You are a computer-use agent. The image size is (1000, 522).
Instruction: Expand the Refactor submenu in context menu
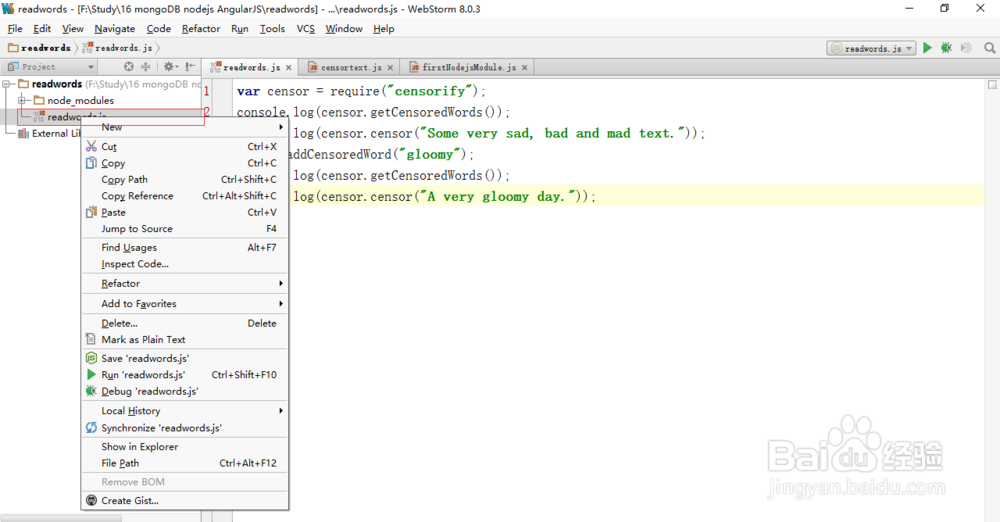pos(185,283)
